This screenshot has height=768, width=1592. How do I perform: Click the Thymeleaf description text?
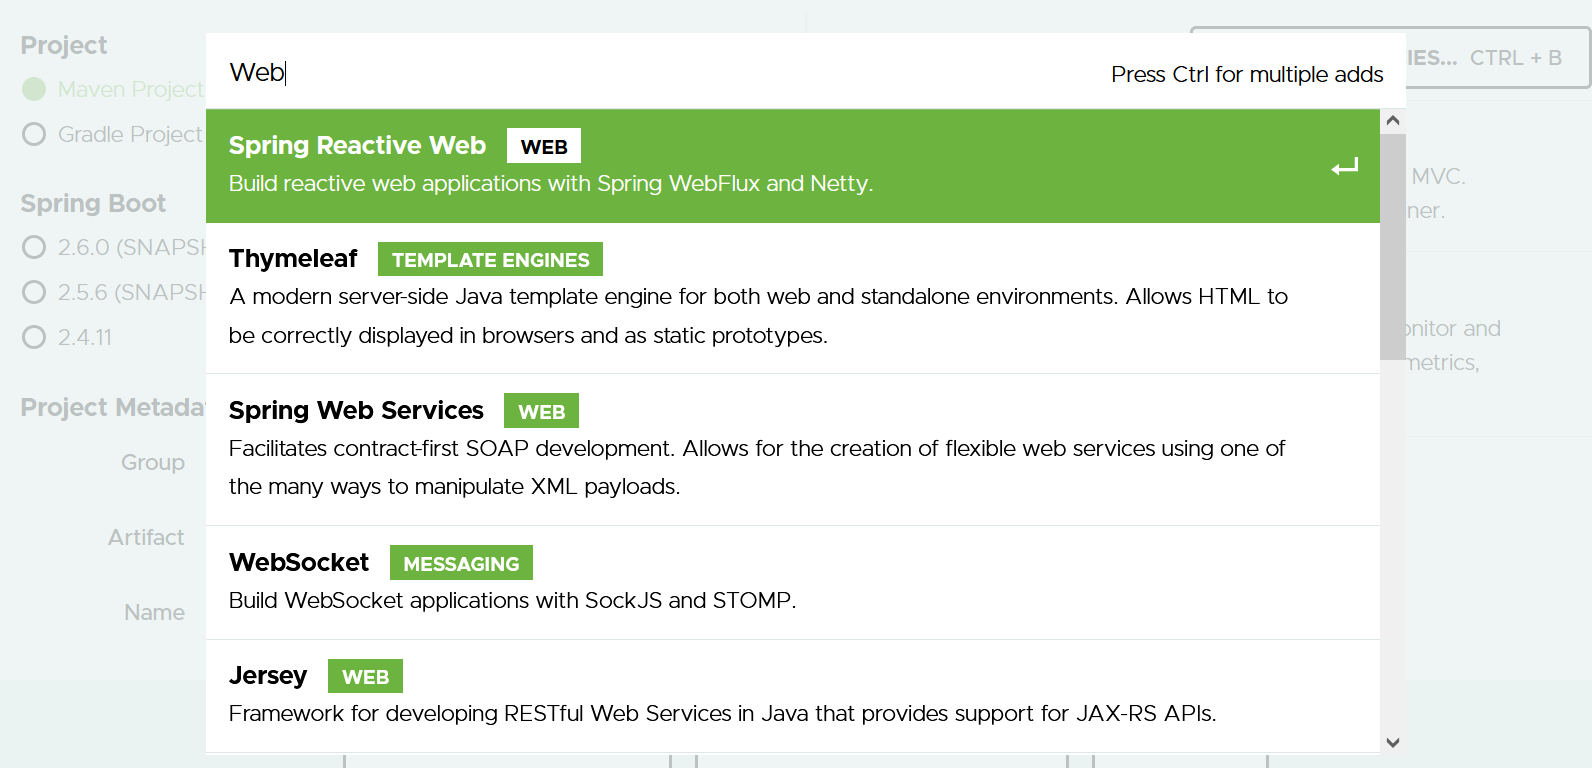[758, 316]
